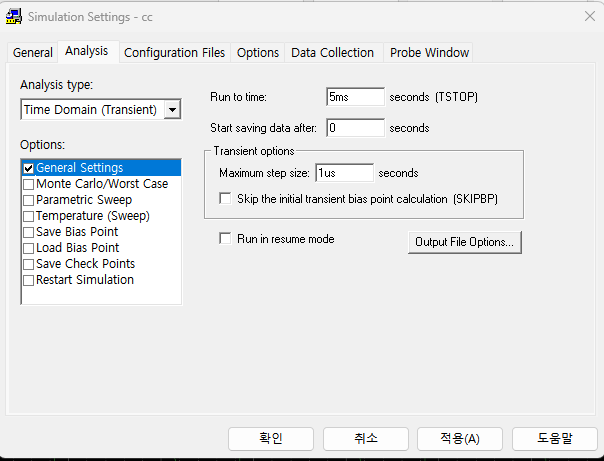
Task: Enable Skip initial transient bias point (SKIPBP)
Action: tap(225, 198)
